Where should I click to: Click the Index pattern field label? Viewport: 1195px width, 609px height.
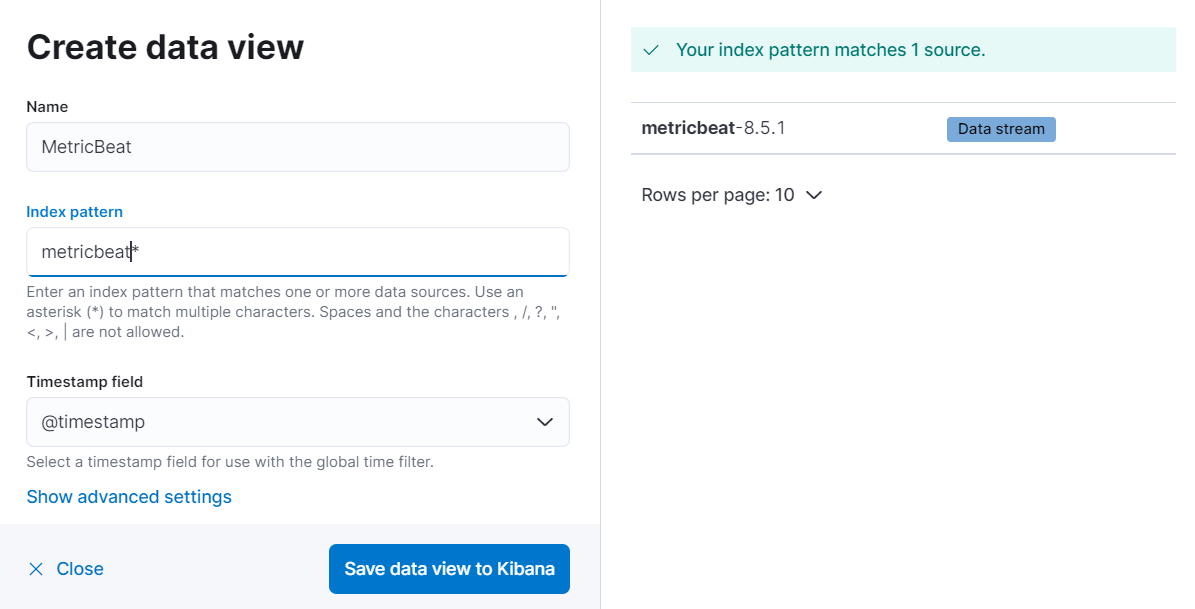(75, 212)
